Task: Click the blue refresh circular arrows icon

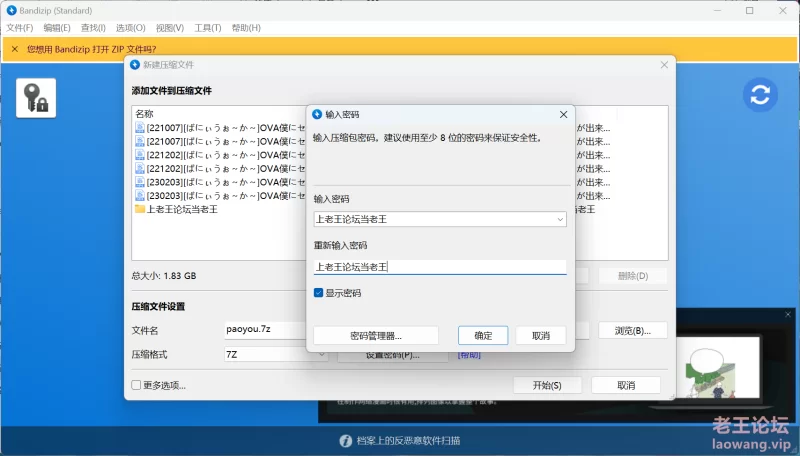Action: (x=760, y=95)
